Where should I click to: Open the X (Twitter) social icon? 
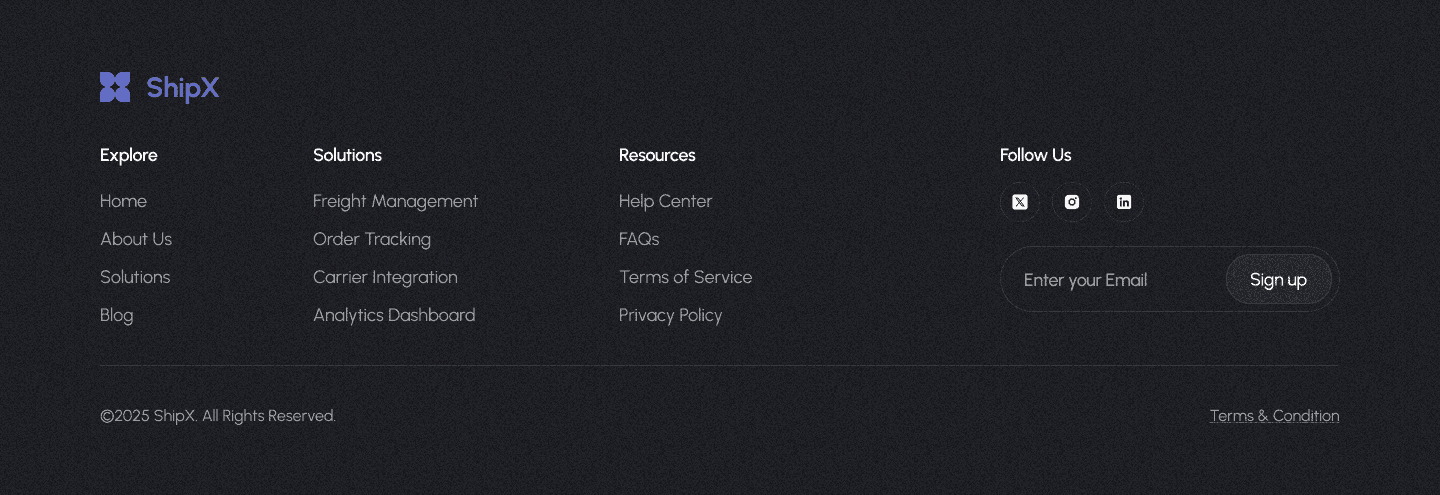point(1020,202)
